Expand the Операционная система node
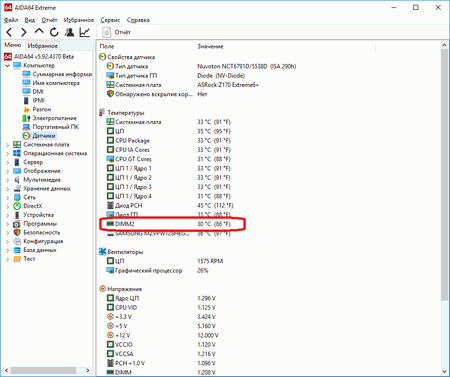 [x=7, y=154]
